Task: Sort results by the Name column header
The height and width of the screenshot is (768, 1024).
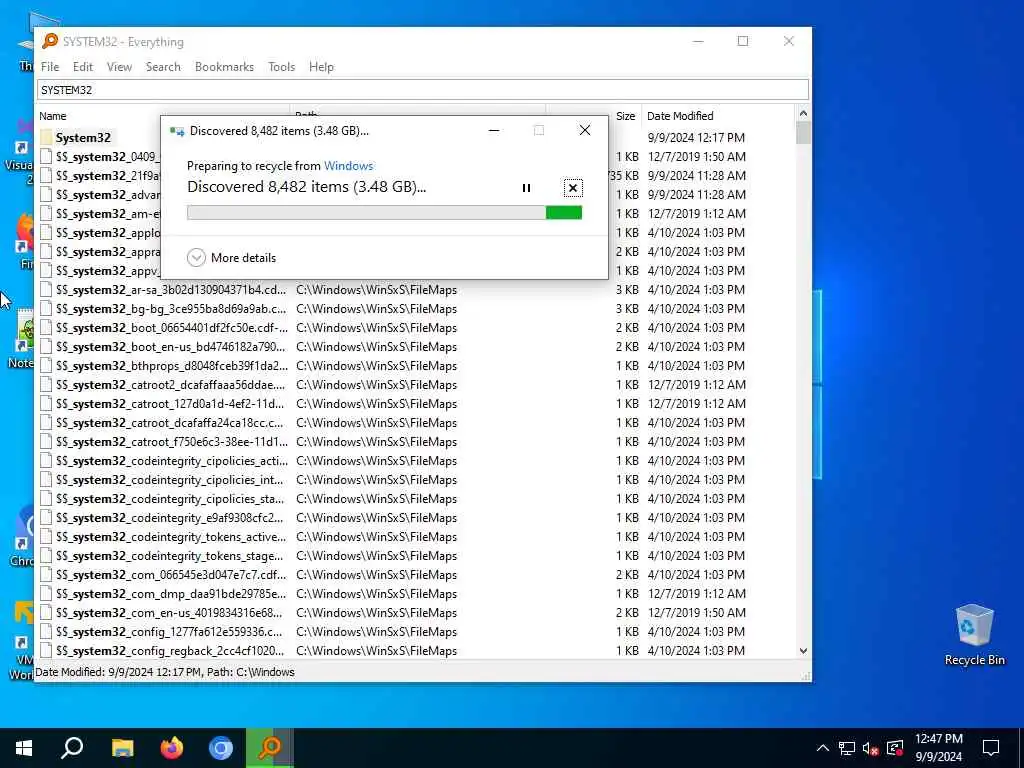Action: click(163, 116)
